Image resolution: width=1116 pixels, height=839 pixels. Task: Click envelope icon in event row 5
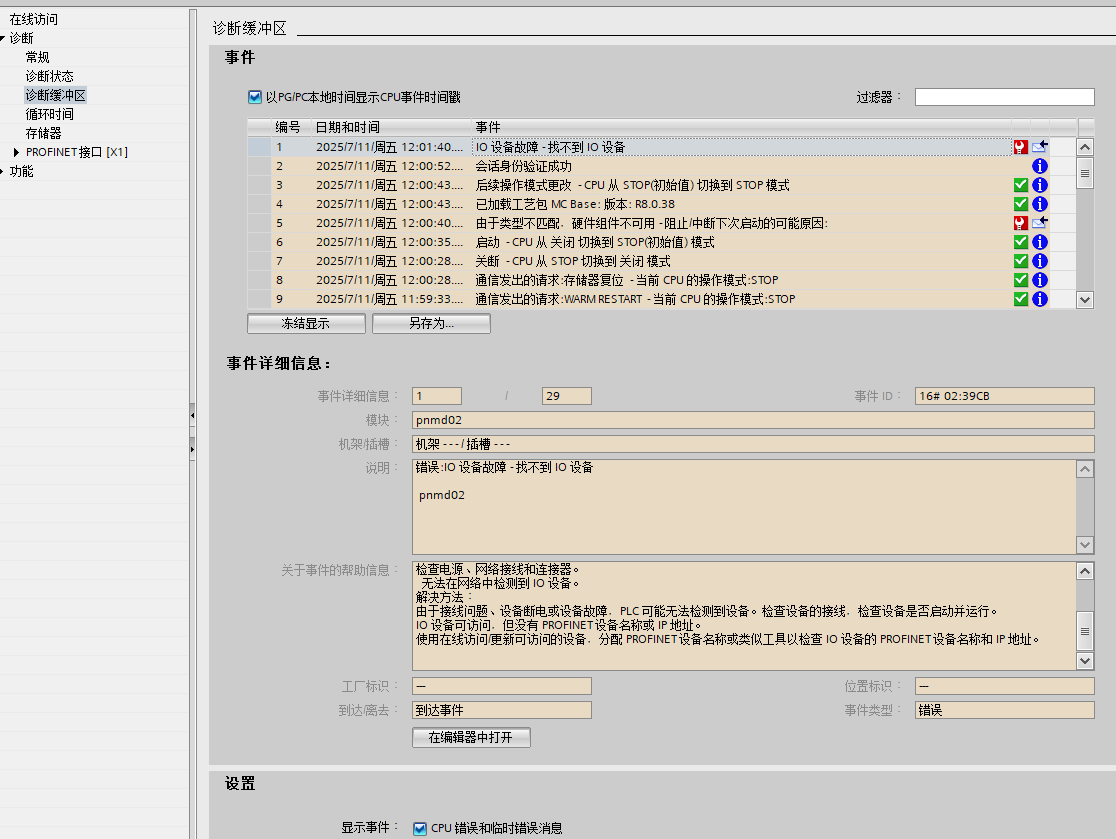tap(1039, 223)
